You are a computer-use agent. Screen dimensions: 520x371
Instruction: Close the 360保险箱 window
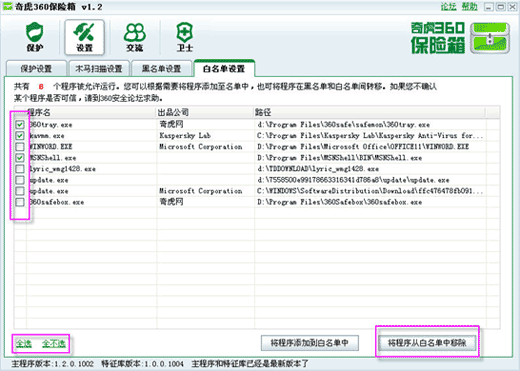pos(512,7)
